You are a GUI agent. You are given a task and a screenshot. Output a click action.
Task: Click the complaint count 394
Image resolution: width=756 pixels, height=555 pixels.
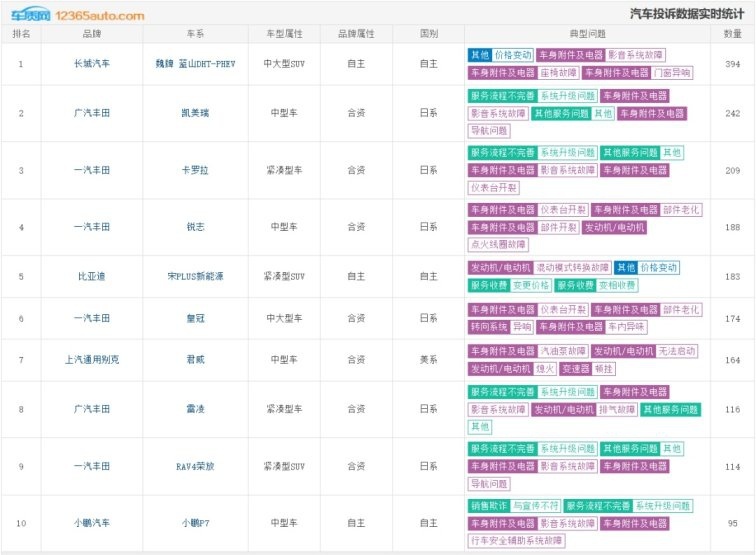(x=732, y=64)
